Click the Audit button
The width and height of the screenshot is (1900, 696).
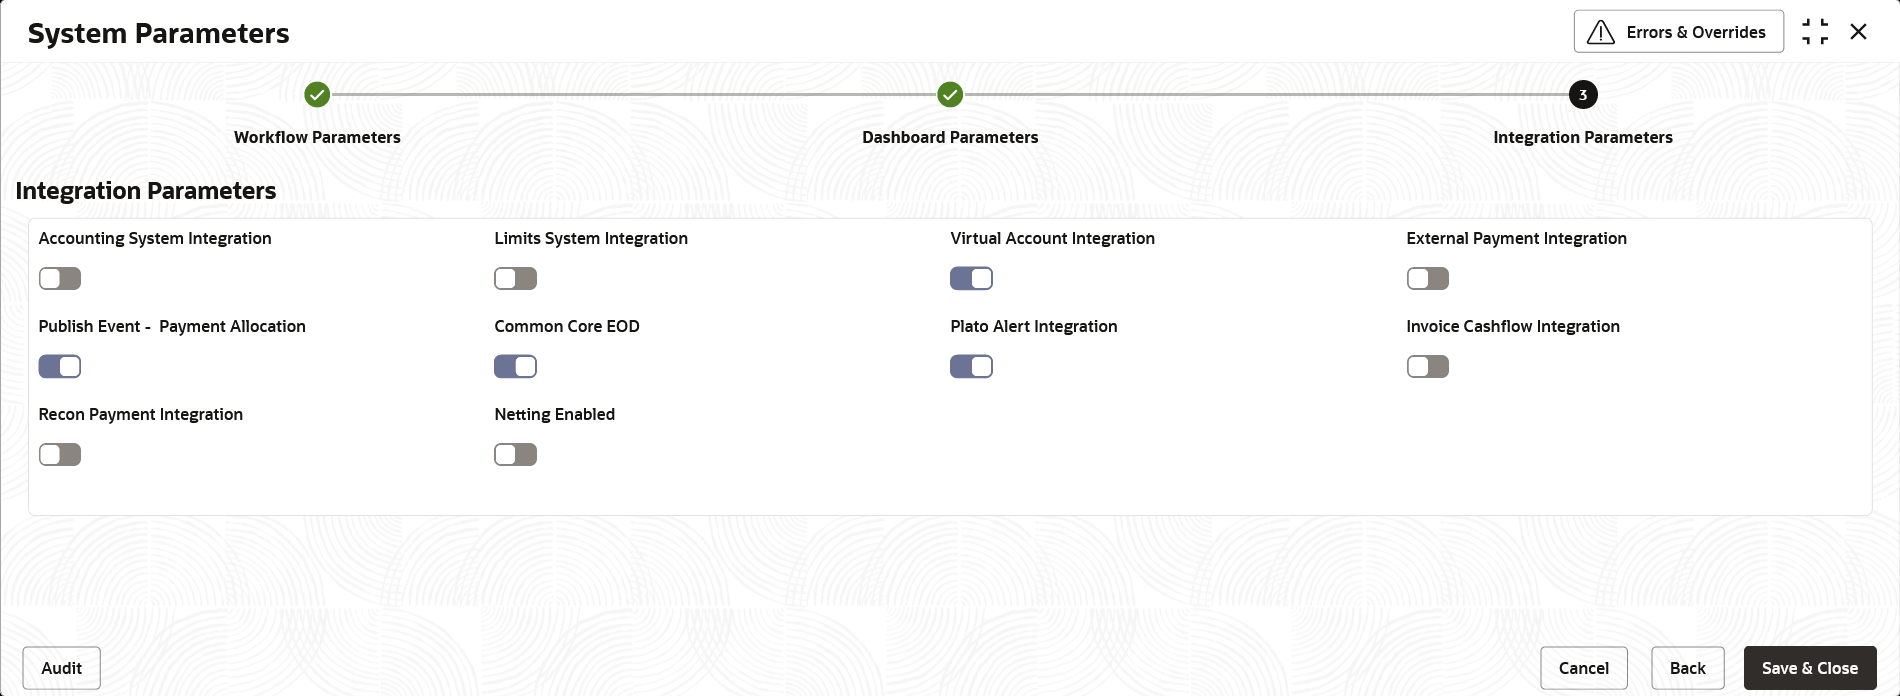pyautogui.click(x=62, y=668)
